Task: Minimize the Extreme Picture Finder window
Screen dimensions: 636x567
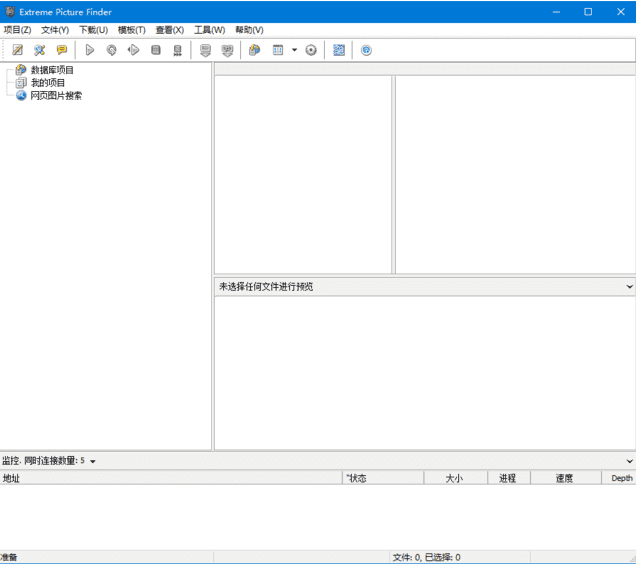Action: click(556, 12)
